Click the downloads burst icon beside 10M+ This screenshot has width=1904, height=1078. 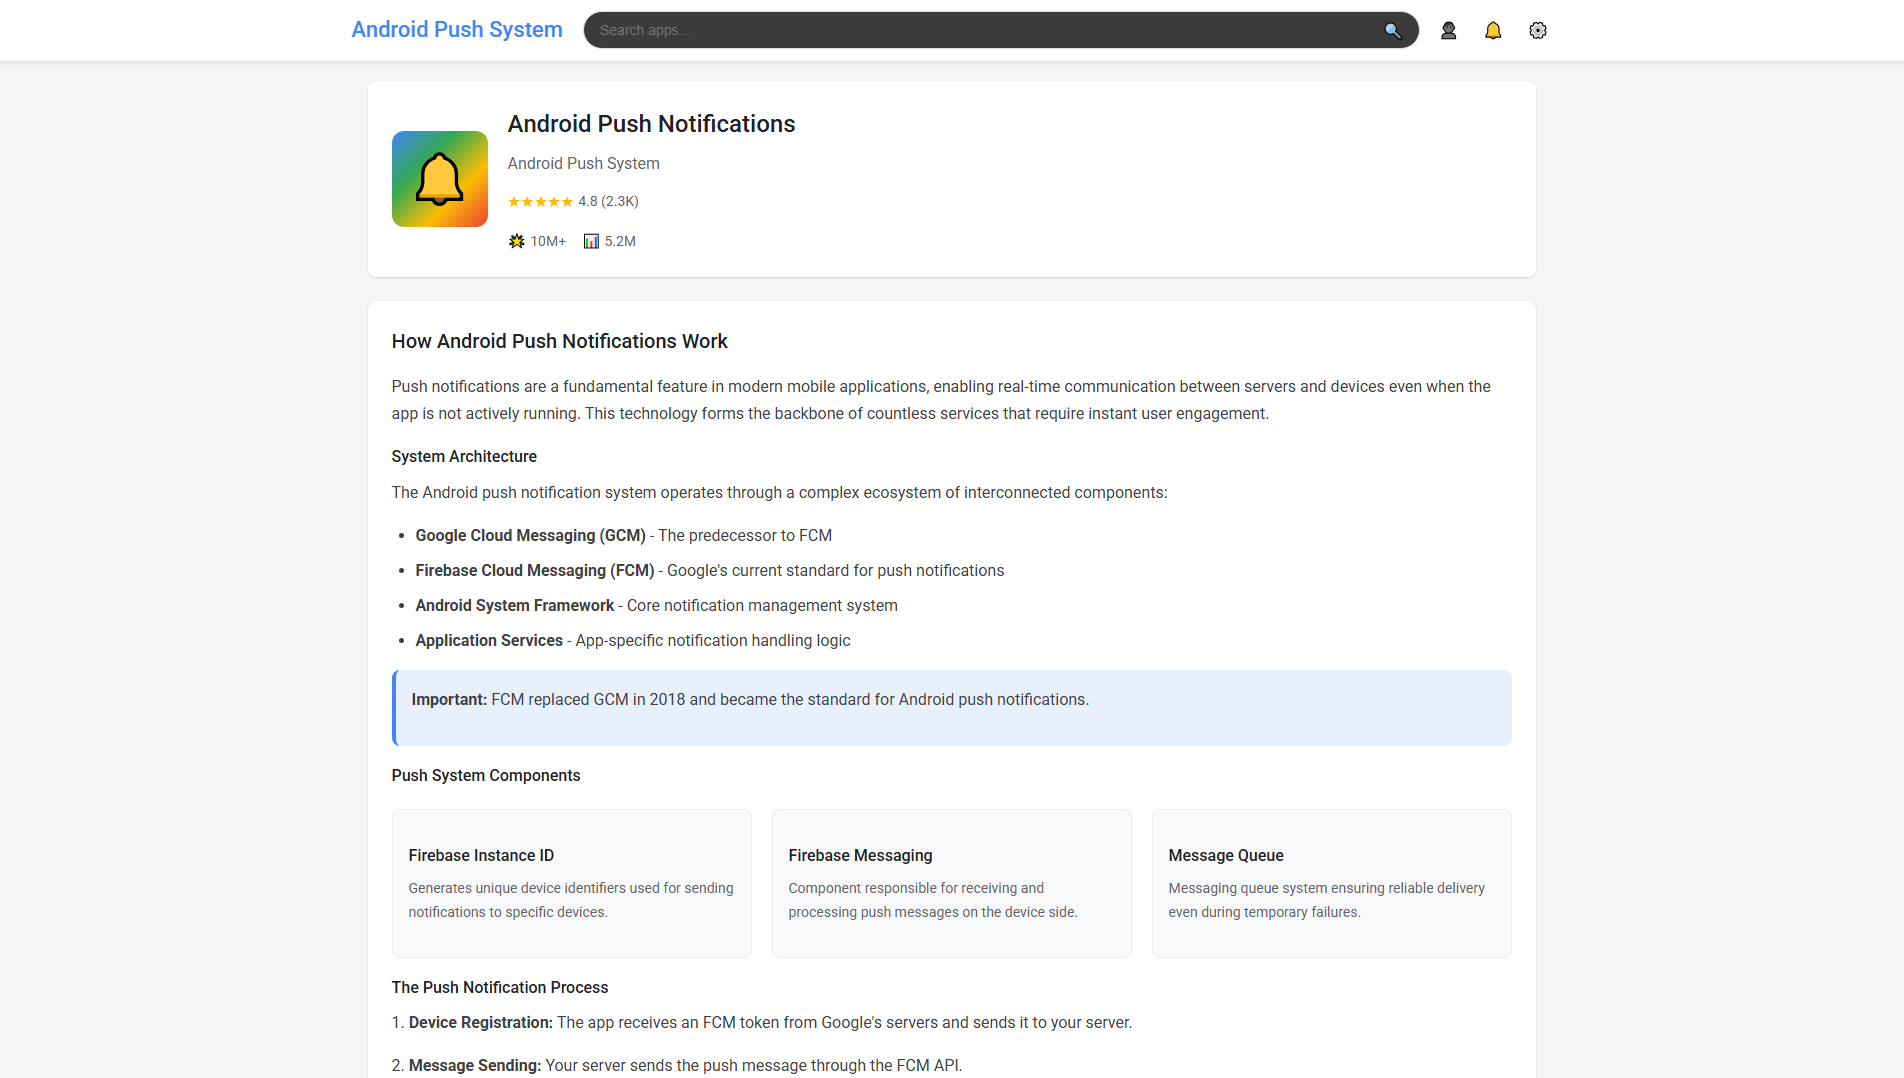point(516,241)
